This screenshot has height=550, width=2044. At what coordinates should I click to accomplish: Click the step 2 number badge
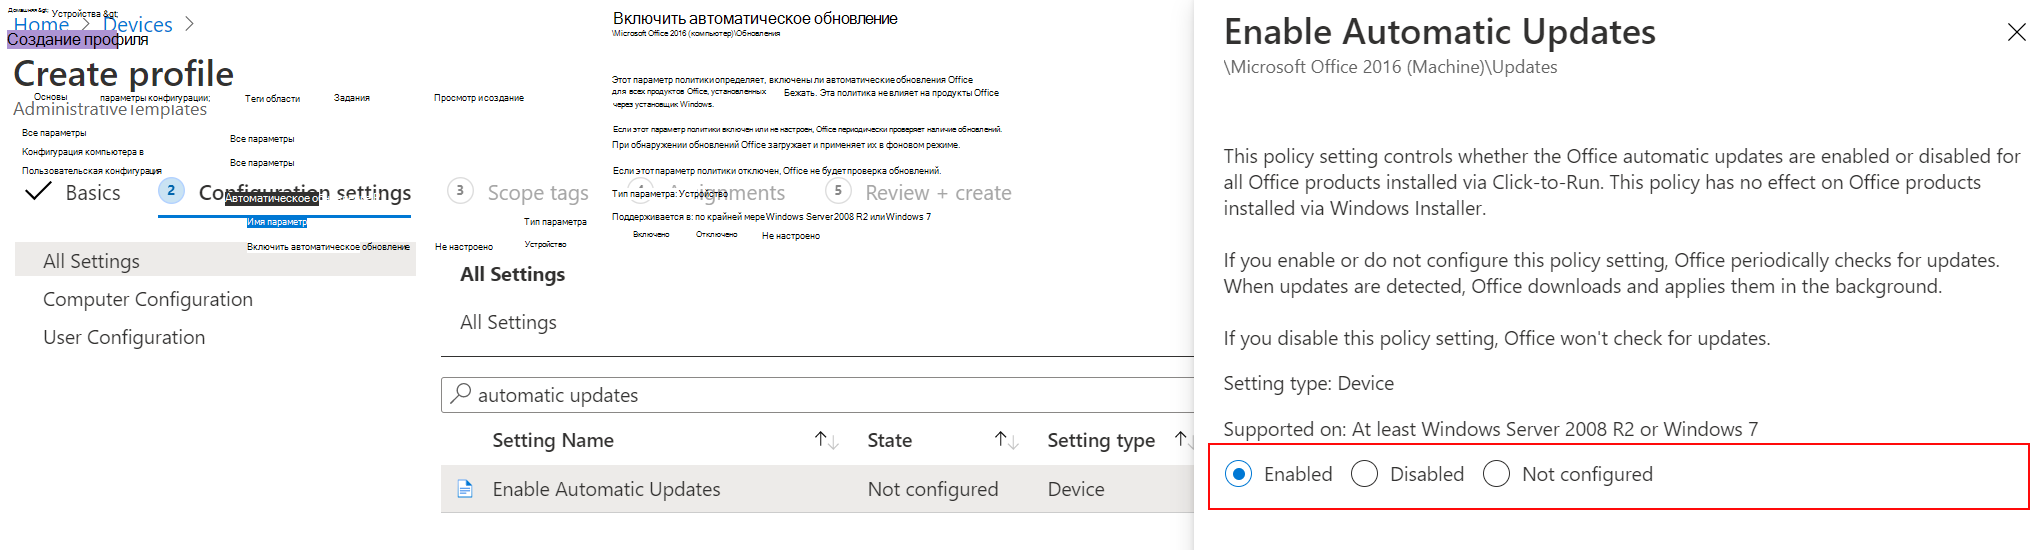click(171, 190)
